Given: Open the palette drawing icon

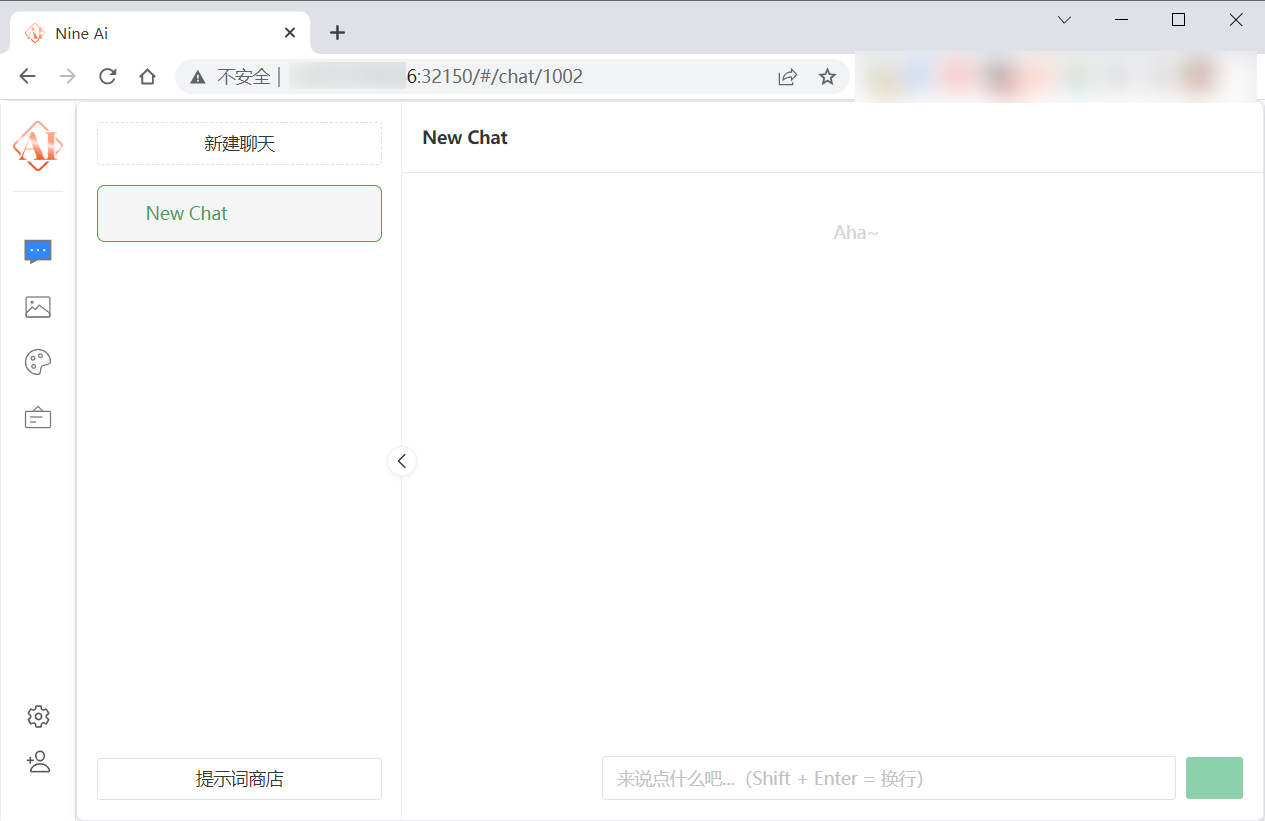Looking at the screenshot, I should (x=38, y=362).
